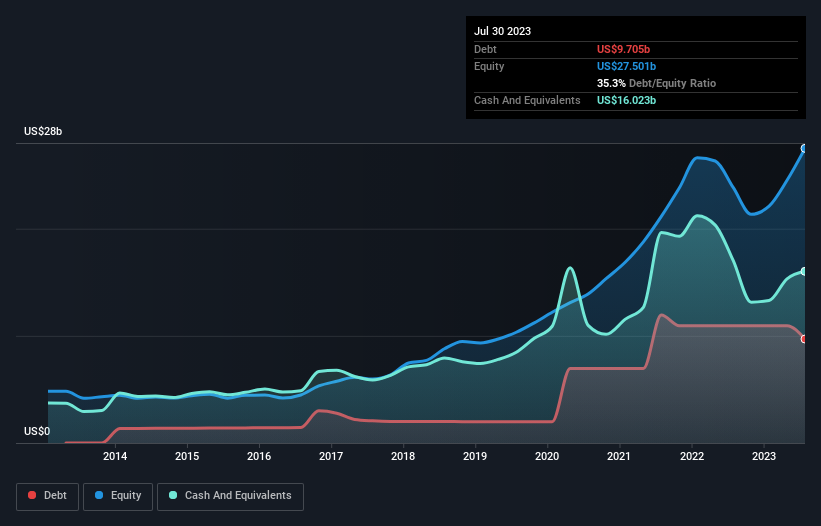Click the US$9.705b debt value
The image size is (821, 526).
point(623,49)
